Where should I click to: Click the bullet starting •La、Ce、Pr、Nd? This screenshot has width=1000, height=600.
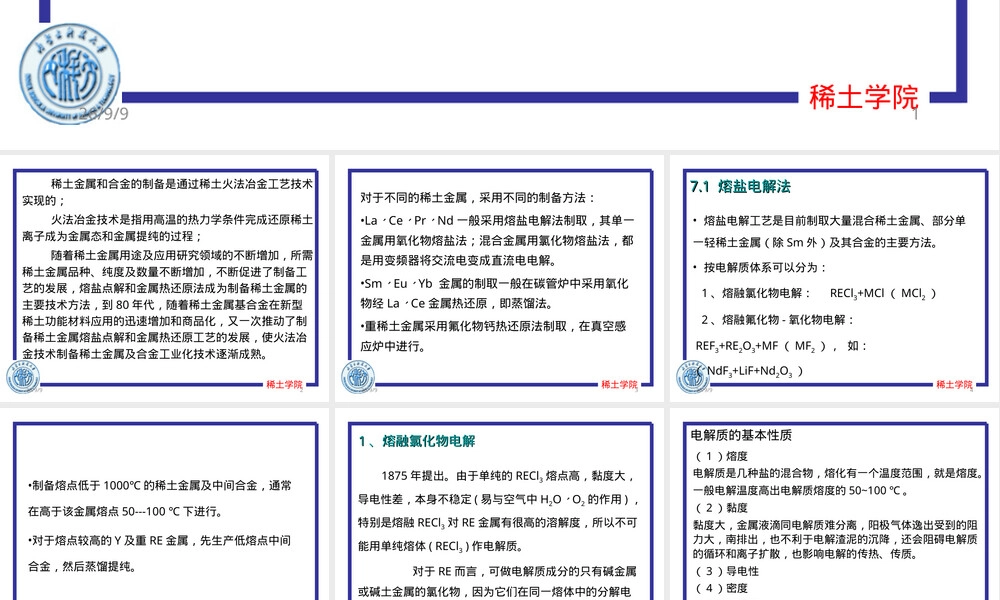[x=497, y=240]
